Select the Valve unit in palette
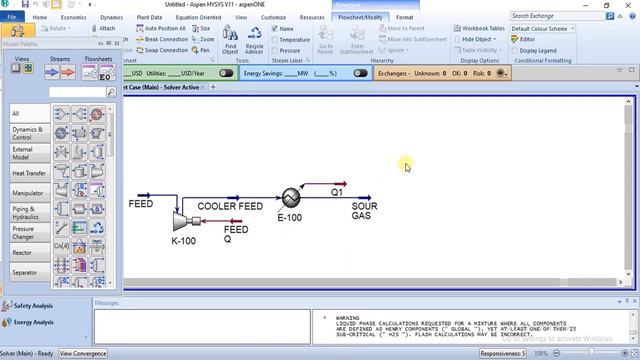Image resolution: width=640 pixels, height=360 pixels. point(61,152)
